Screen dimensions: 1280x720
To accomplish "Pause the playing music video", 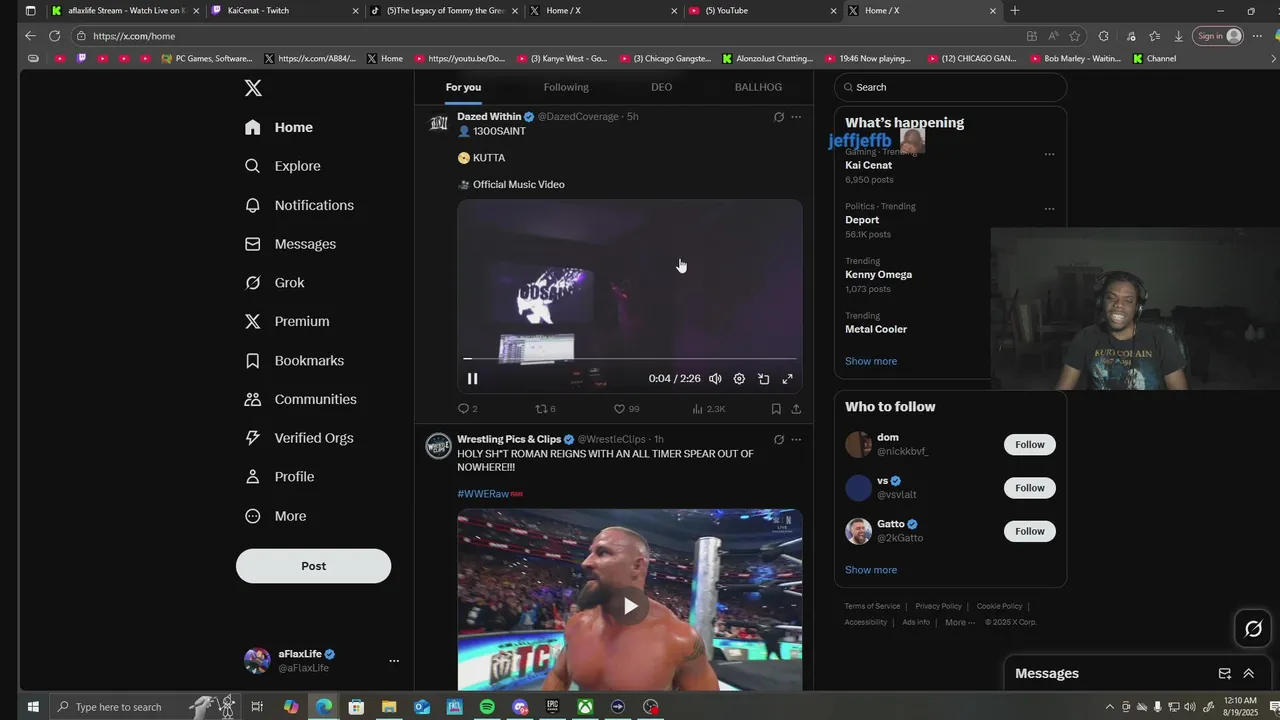I will pos(472,379).
